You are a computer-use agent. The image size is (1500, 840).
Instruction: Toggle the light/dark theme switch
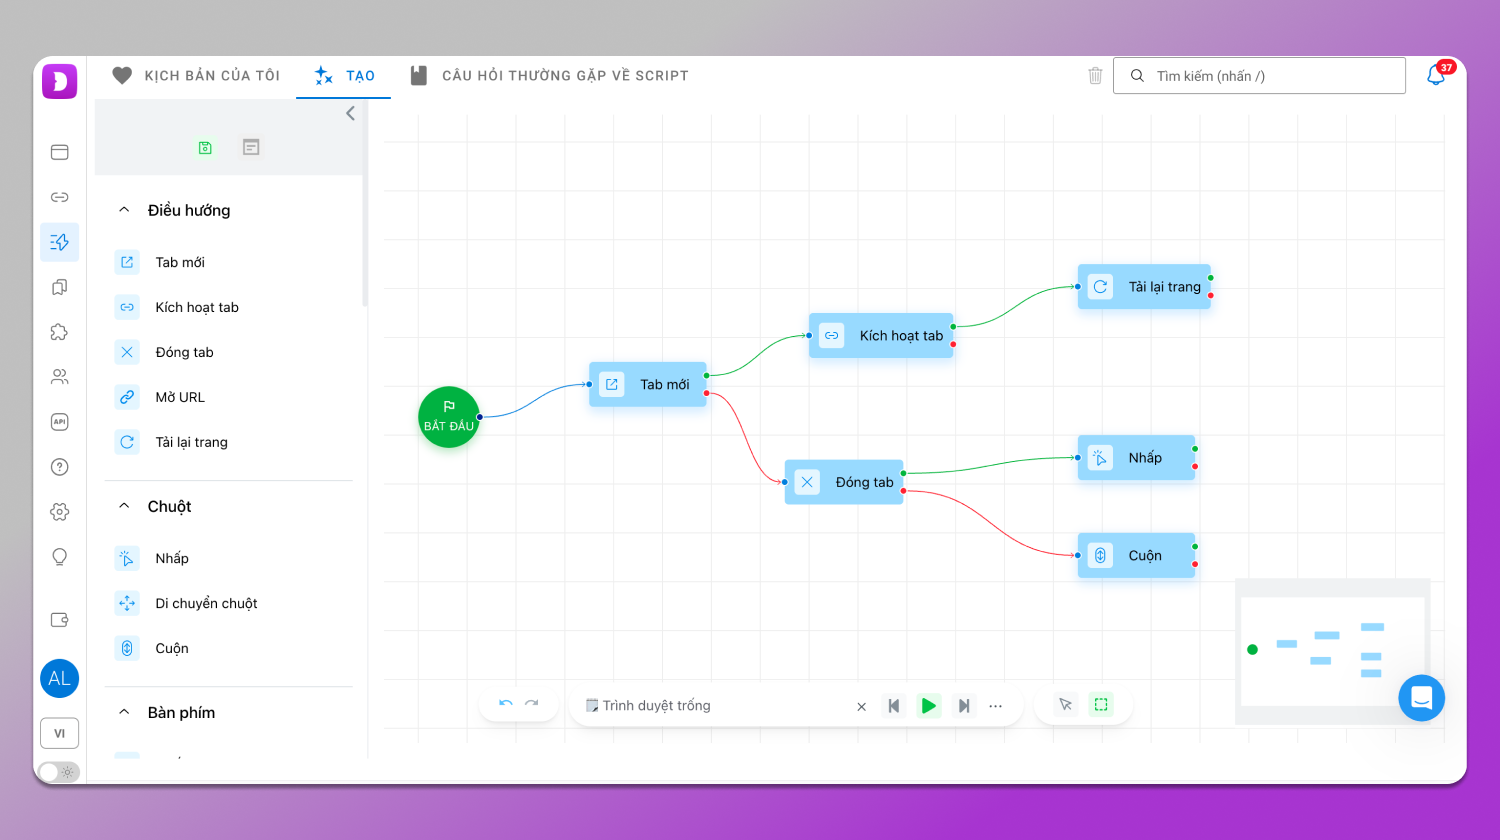58,772
